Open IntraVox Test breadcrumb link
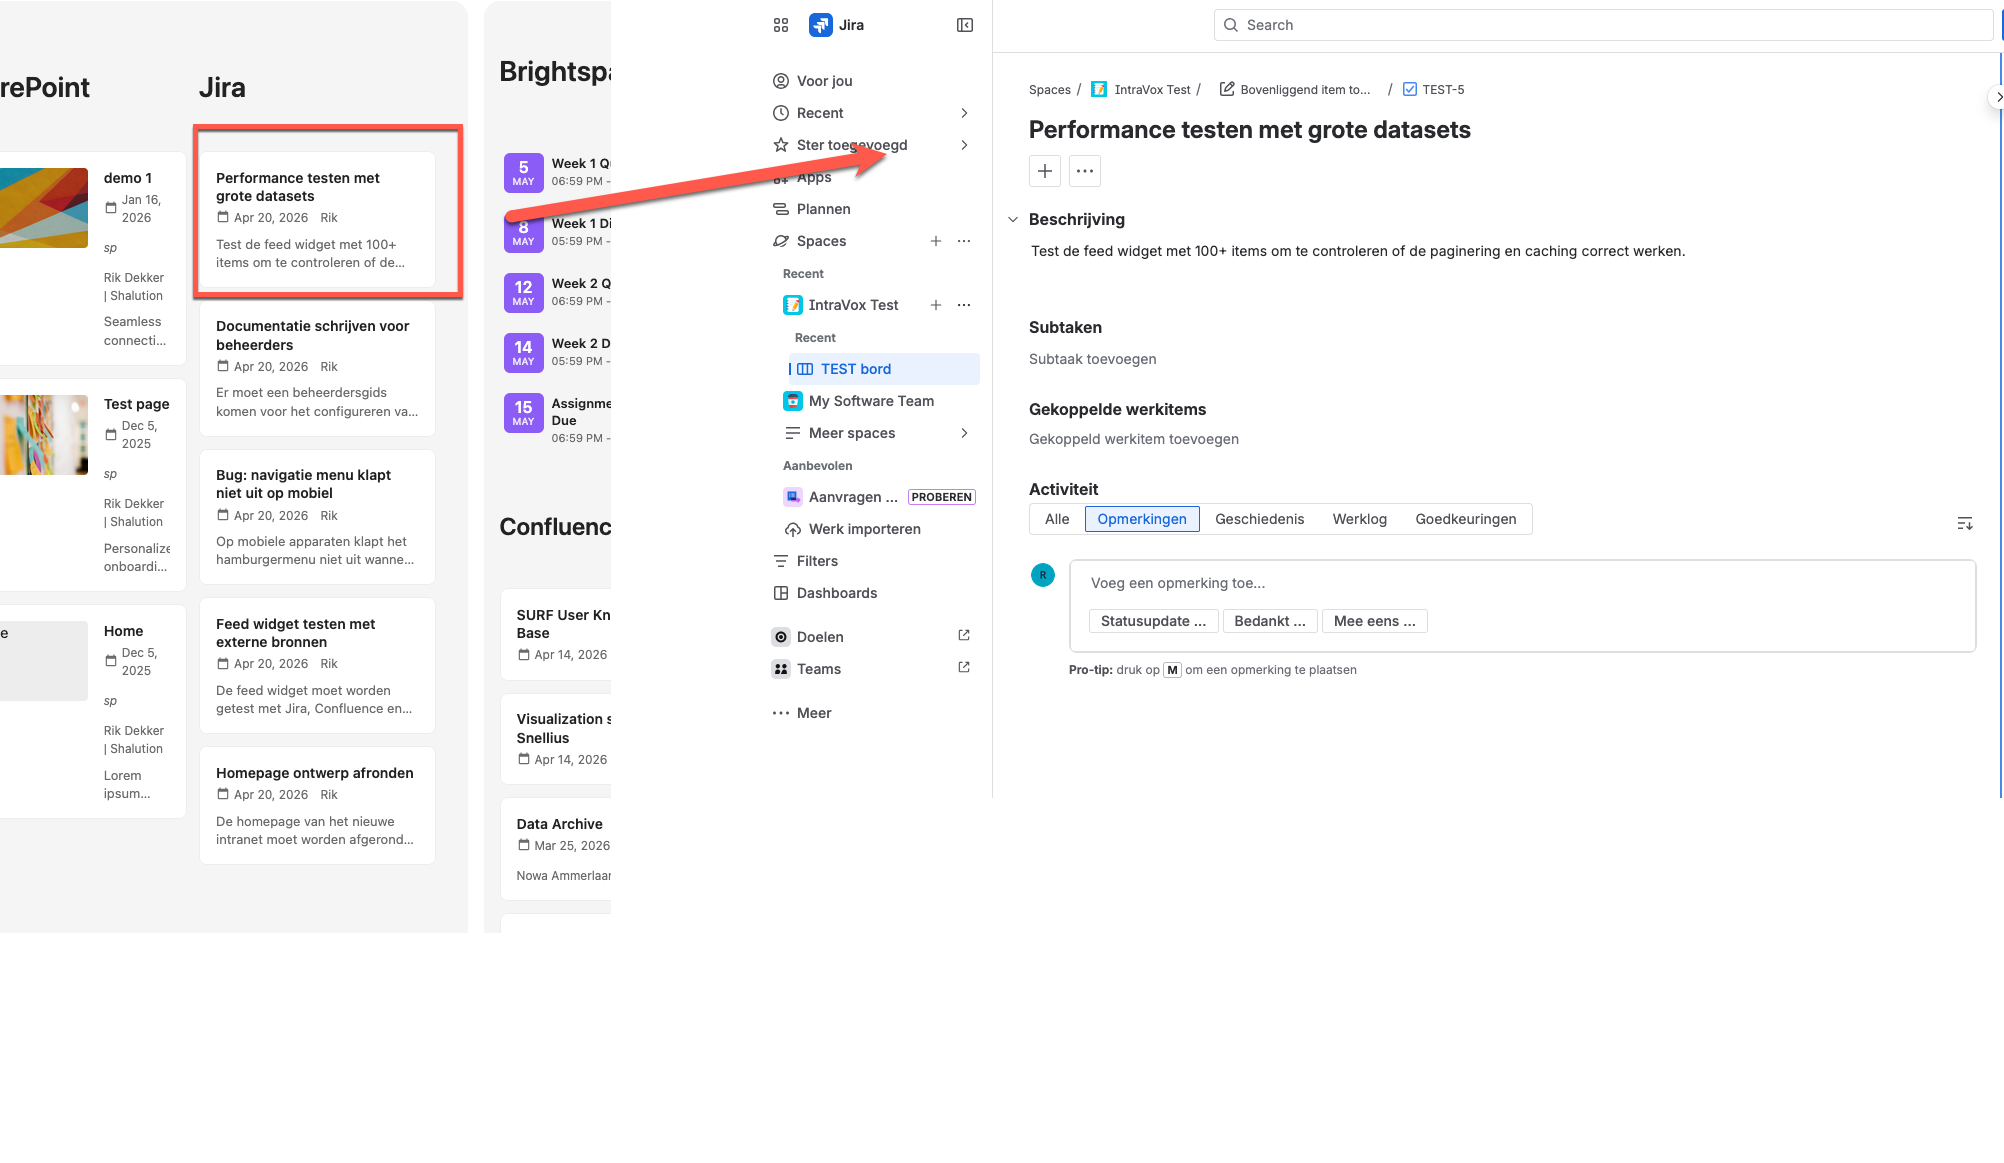The width and height of the screenshot is (2004, 1163). click(x=1141, y=90)
